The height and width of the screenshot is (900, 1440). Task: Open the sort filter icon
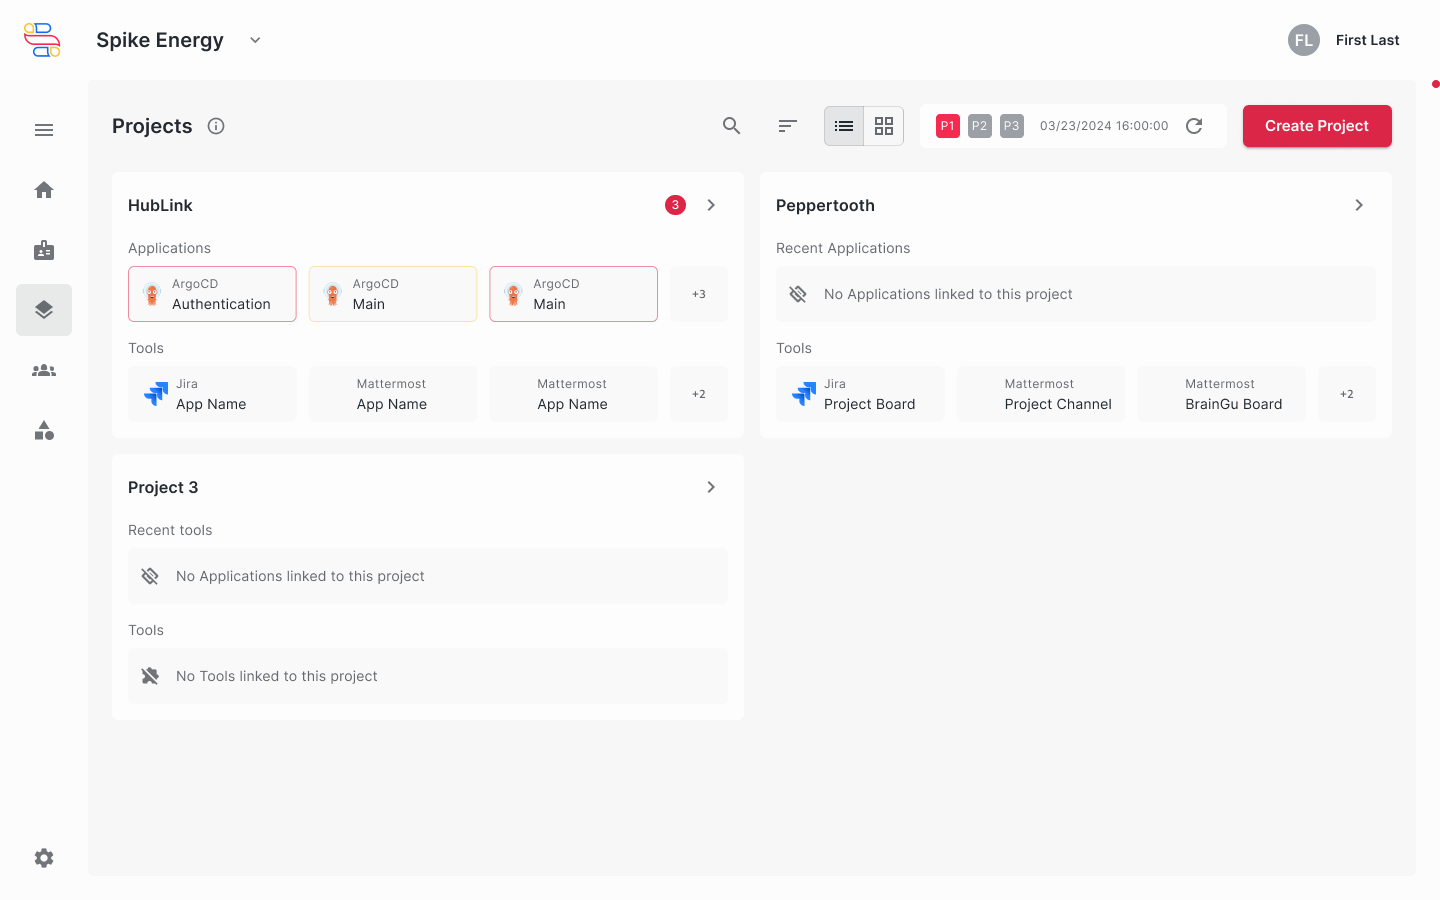(788, 126)
